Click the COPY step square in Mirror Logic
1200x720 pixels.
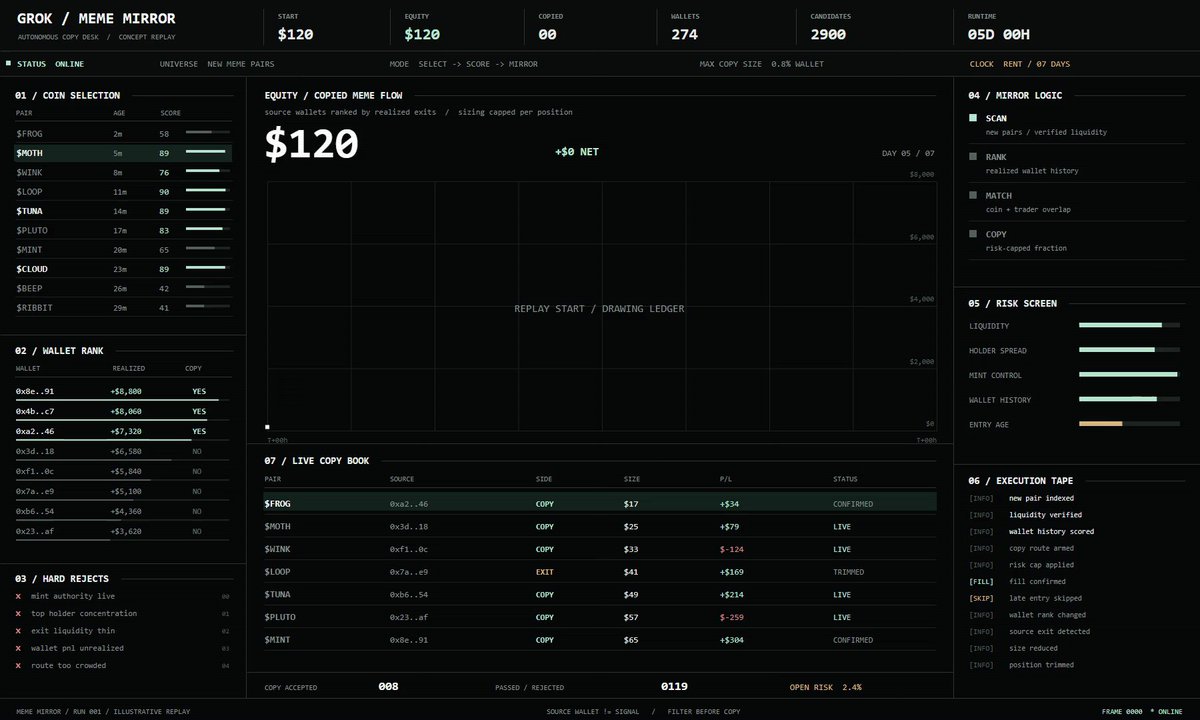[973, 234]
